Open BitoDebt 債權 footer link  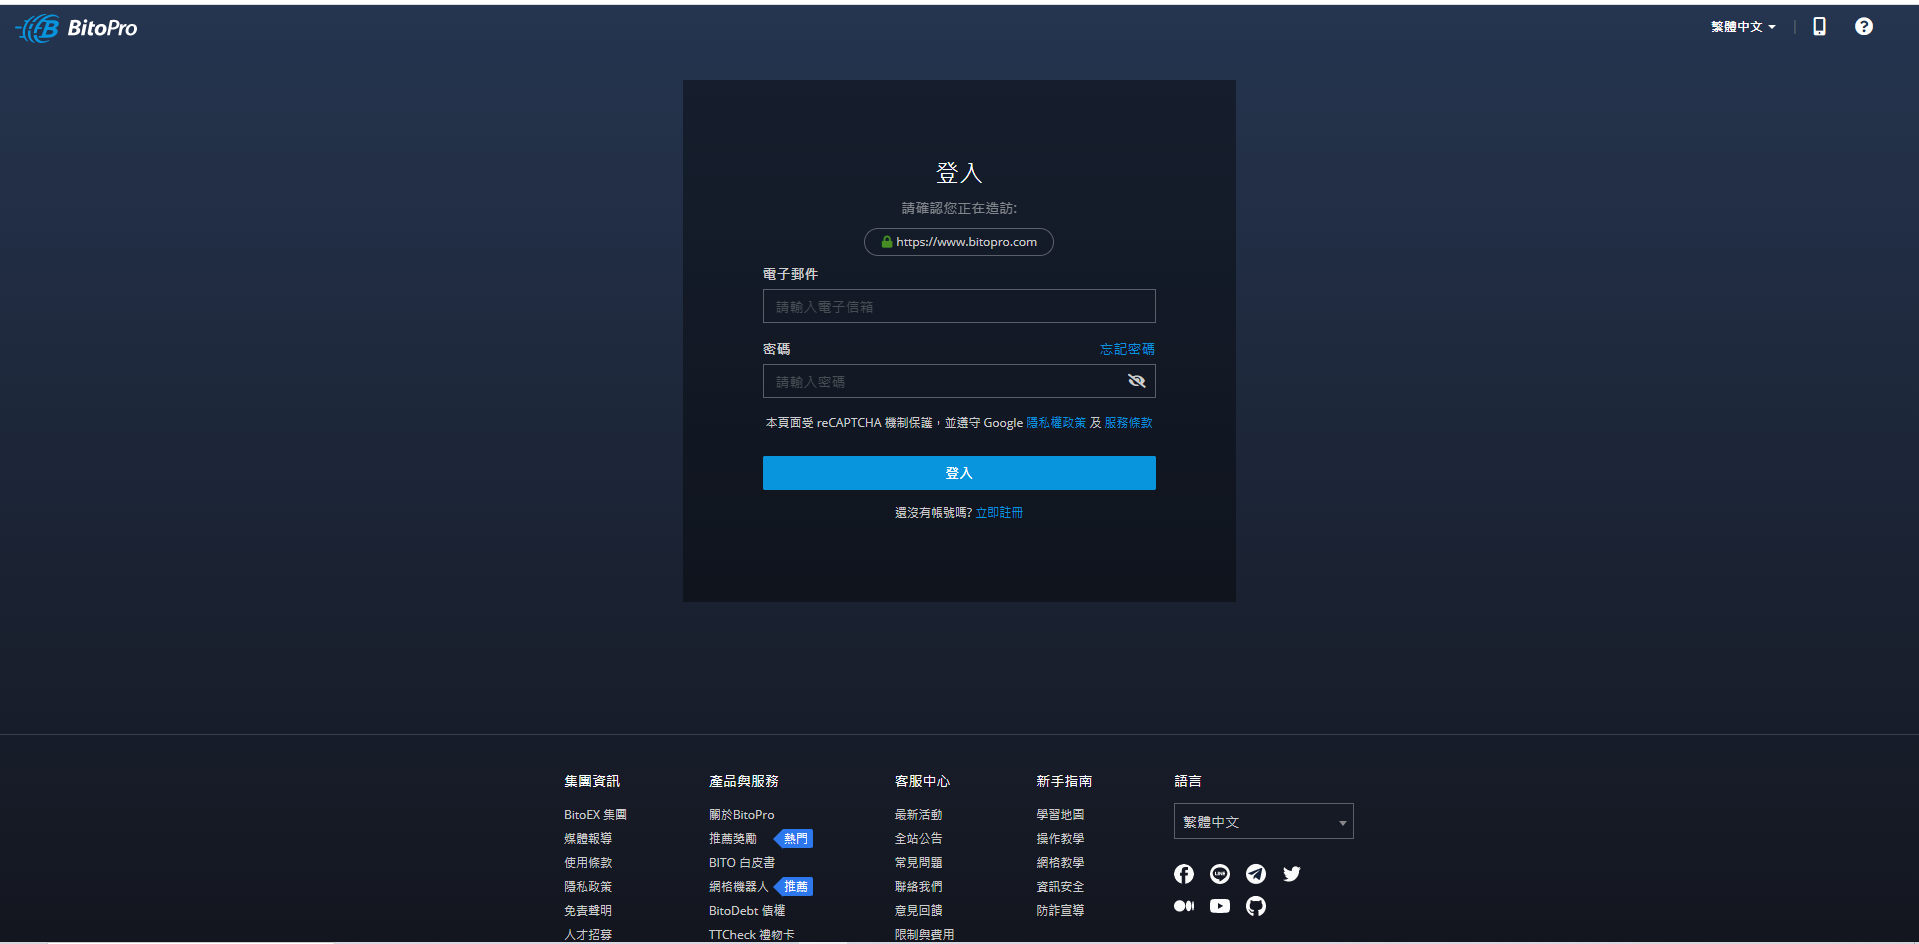(747, 911)
